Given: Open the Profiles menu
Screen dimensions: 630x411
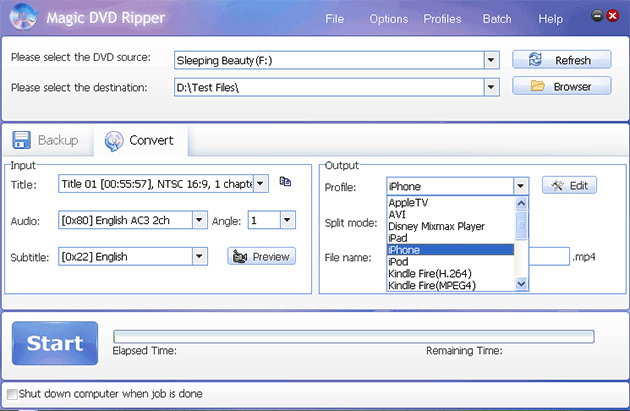Looking at the screenshot, I should click(442, 19).
